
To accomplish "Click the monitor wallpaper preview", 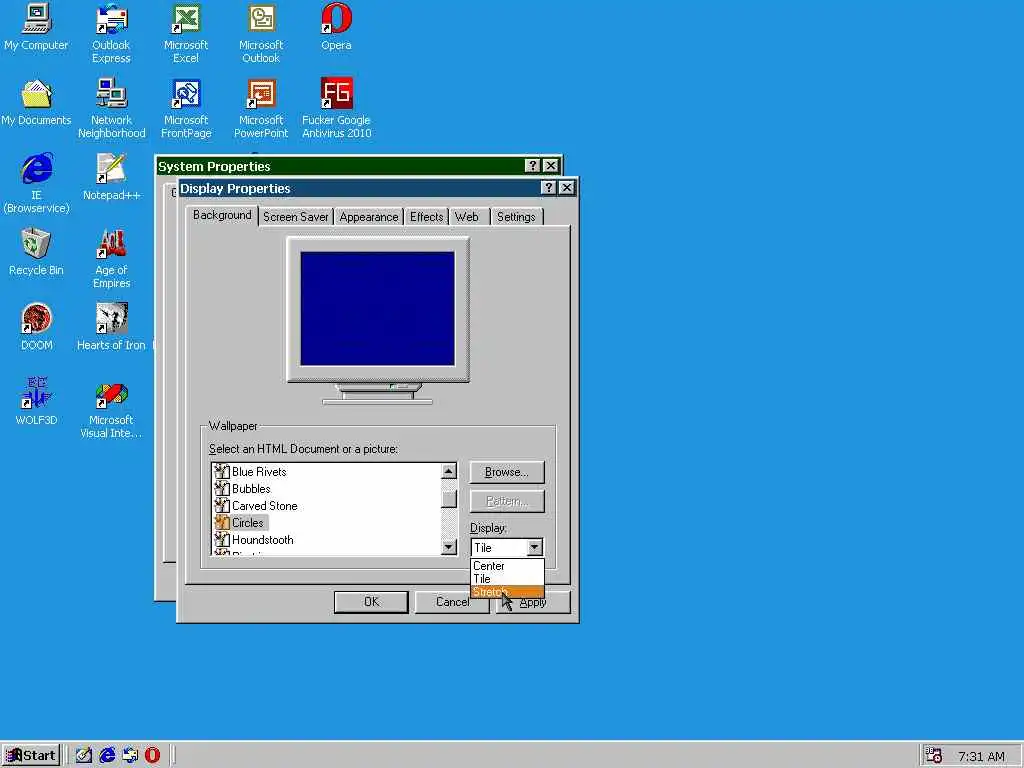I will [x=377, y=309].
